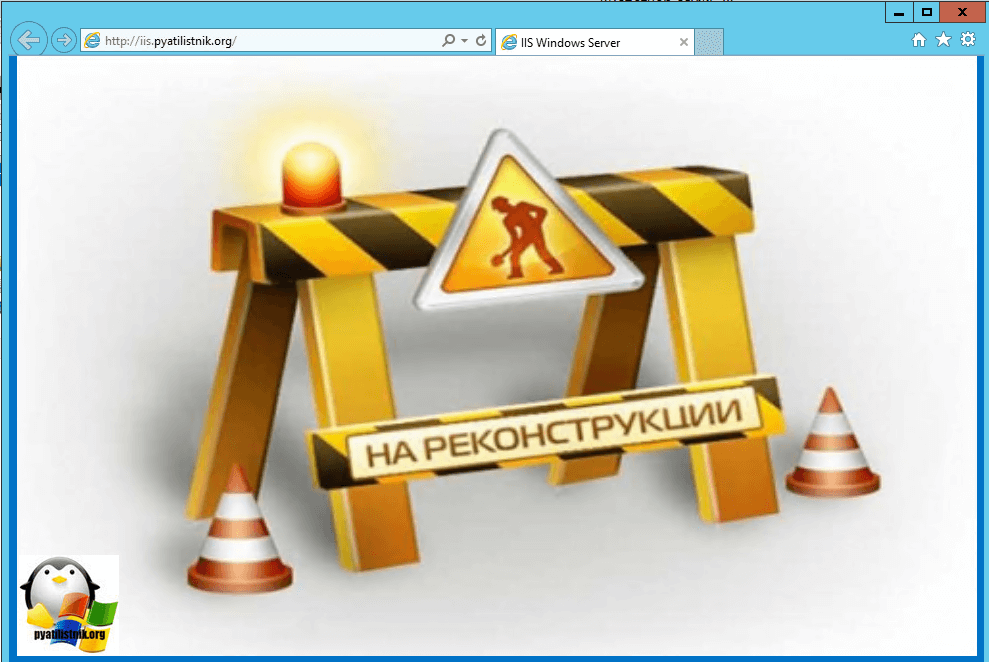The image size is (989, 662).
Task: Select the IIS Windows Server tab
Action: [595, 42]
